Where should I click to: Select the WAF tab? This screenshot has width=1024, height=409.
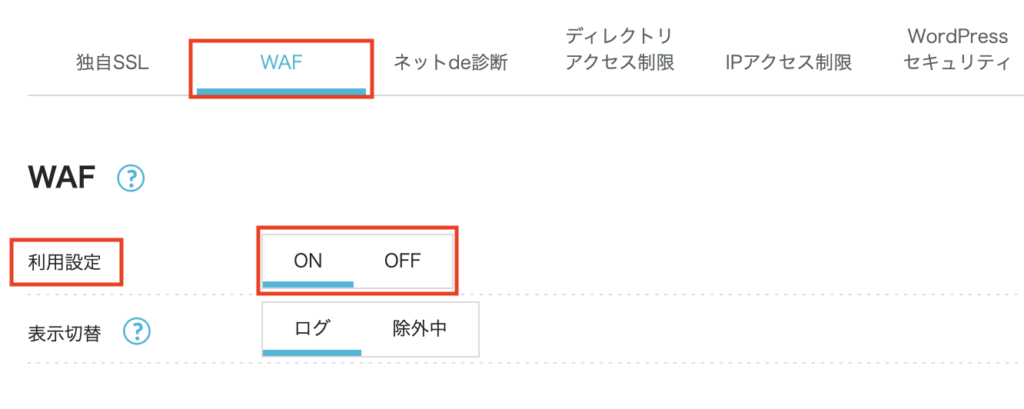point(280,63)
